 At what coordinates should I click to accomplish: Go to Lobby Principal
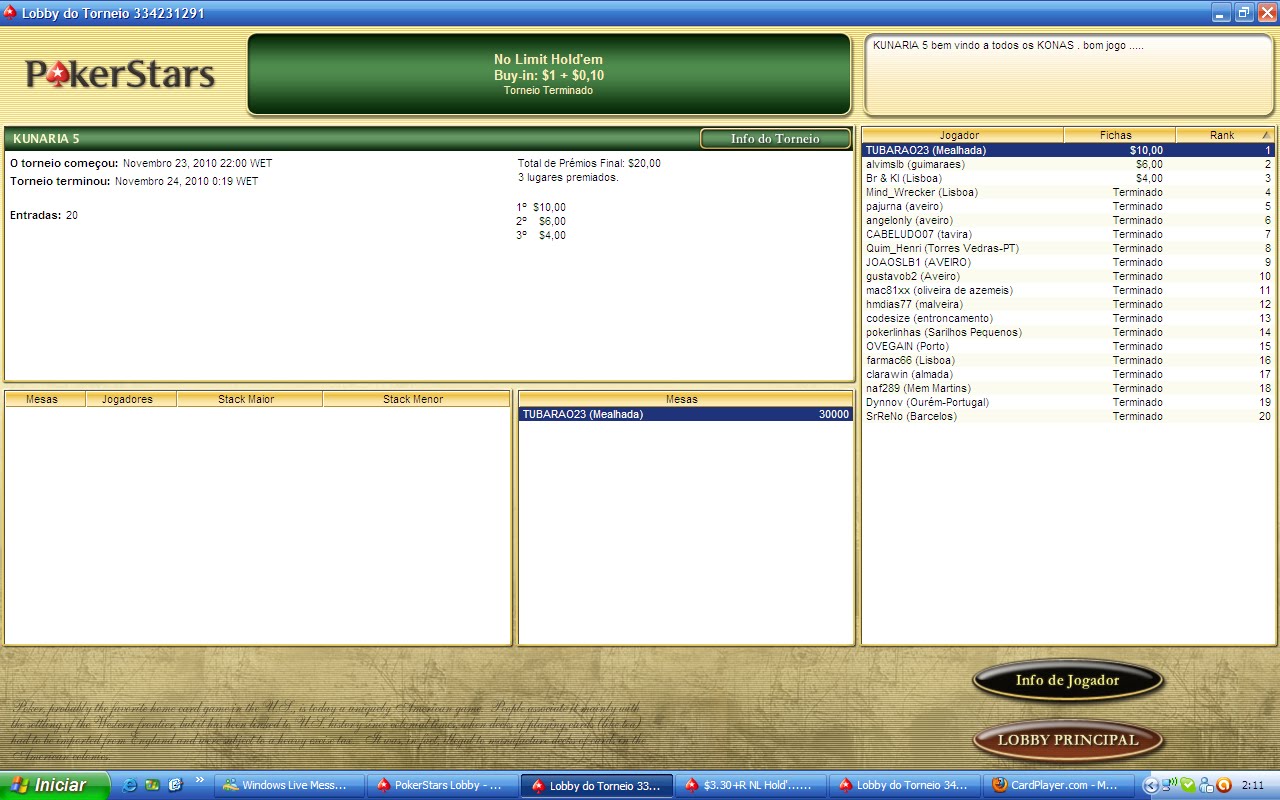[x=1068, y=741]
